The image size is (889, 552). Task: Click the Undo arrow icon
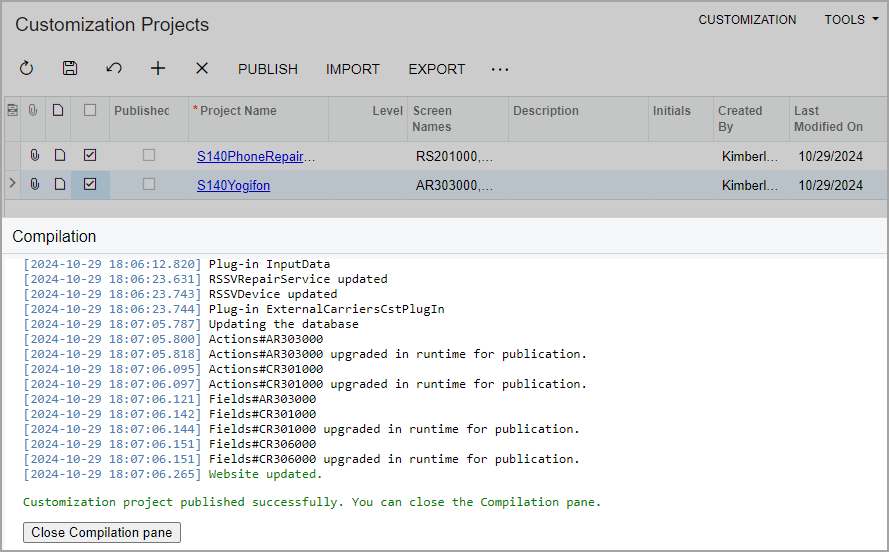pos(114,69)
